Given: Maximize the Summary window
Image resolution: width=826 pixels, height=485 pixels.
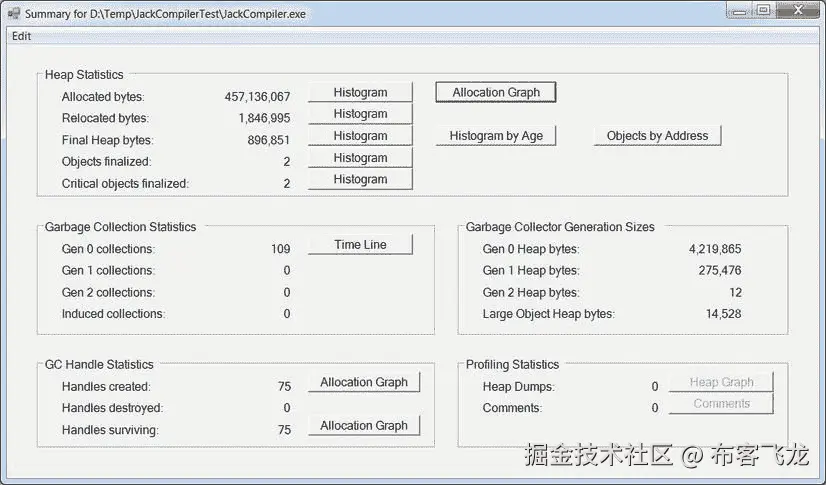Looking at the screenshot, I should tap(764, 11).
